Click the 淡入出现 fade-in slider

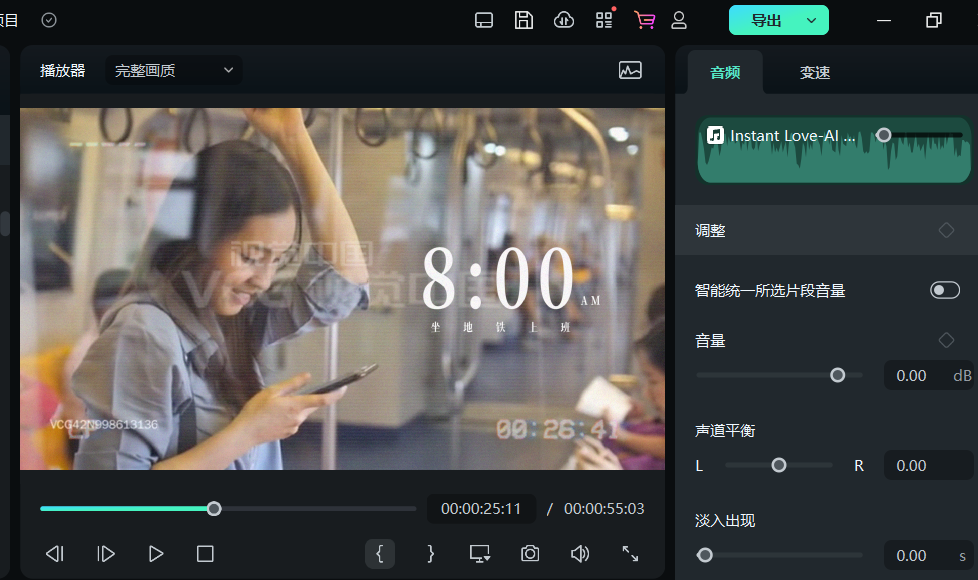(x=705, y=554)
